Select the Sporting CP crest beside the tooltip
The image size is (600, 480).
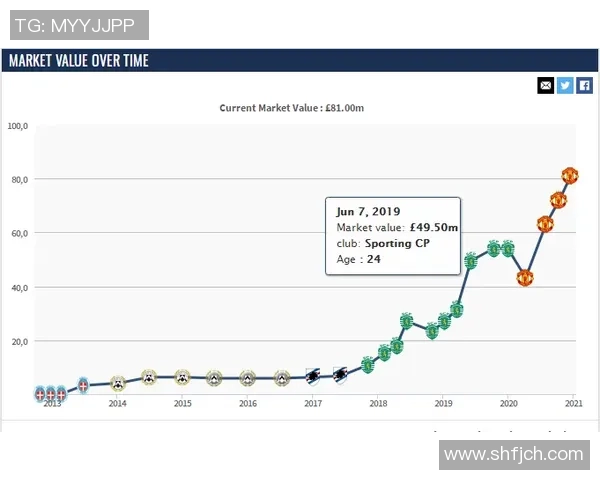[470, 262]
